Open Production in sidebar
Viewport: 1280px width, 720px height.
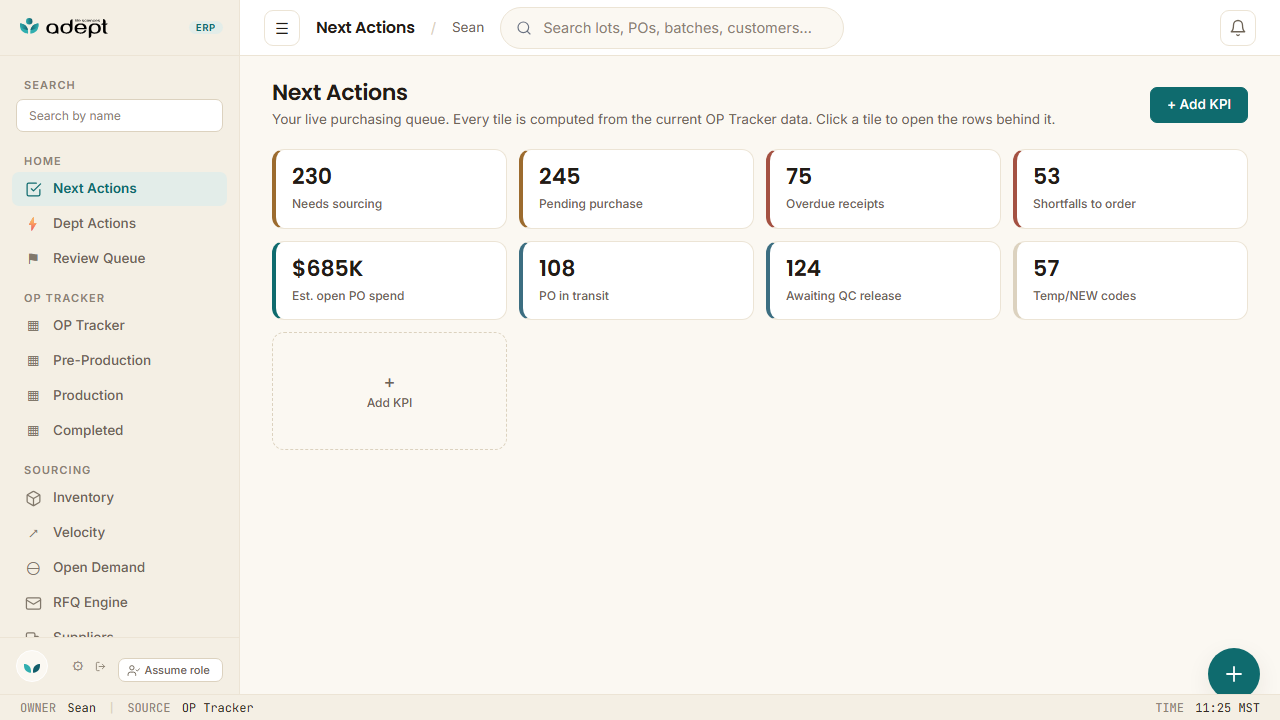[120, 396]
